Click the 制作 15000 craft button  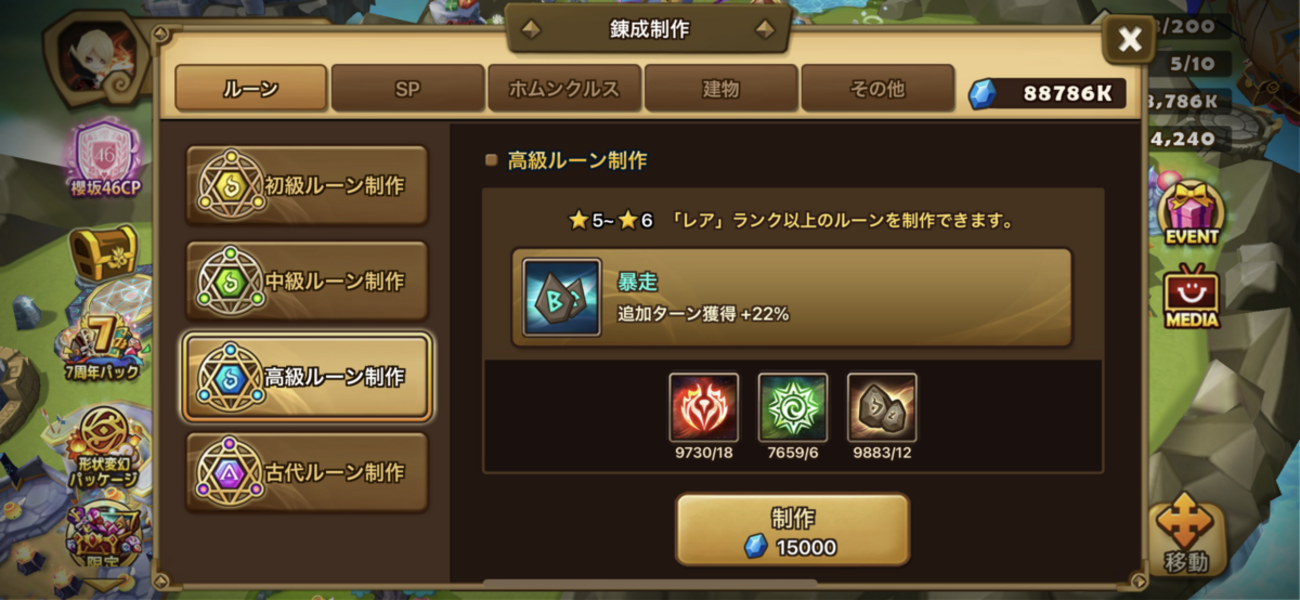coord(793,530)
